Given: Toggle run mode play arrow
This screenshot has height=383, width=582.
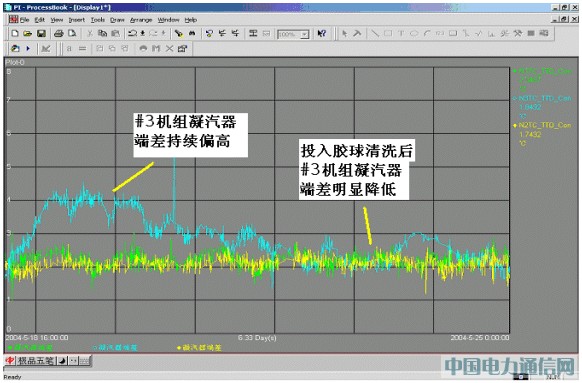Looking at the screenshot, I should pyautogui.click(x=28, y=48).
